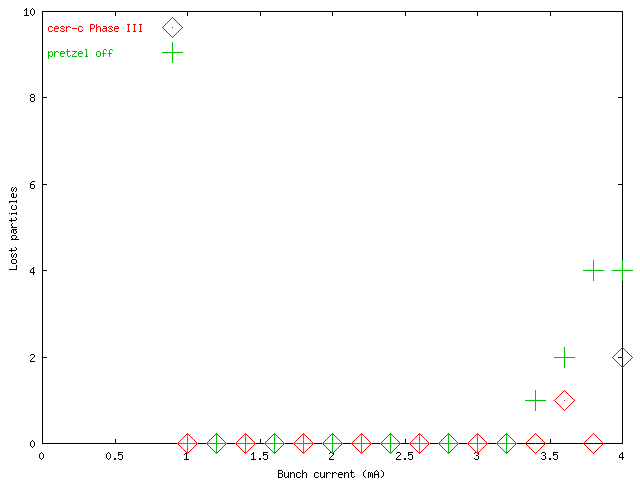640x480 pixels.
Task: Click the y-axis tick label 0
Action: coord(32,444)
